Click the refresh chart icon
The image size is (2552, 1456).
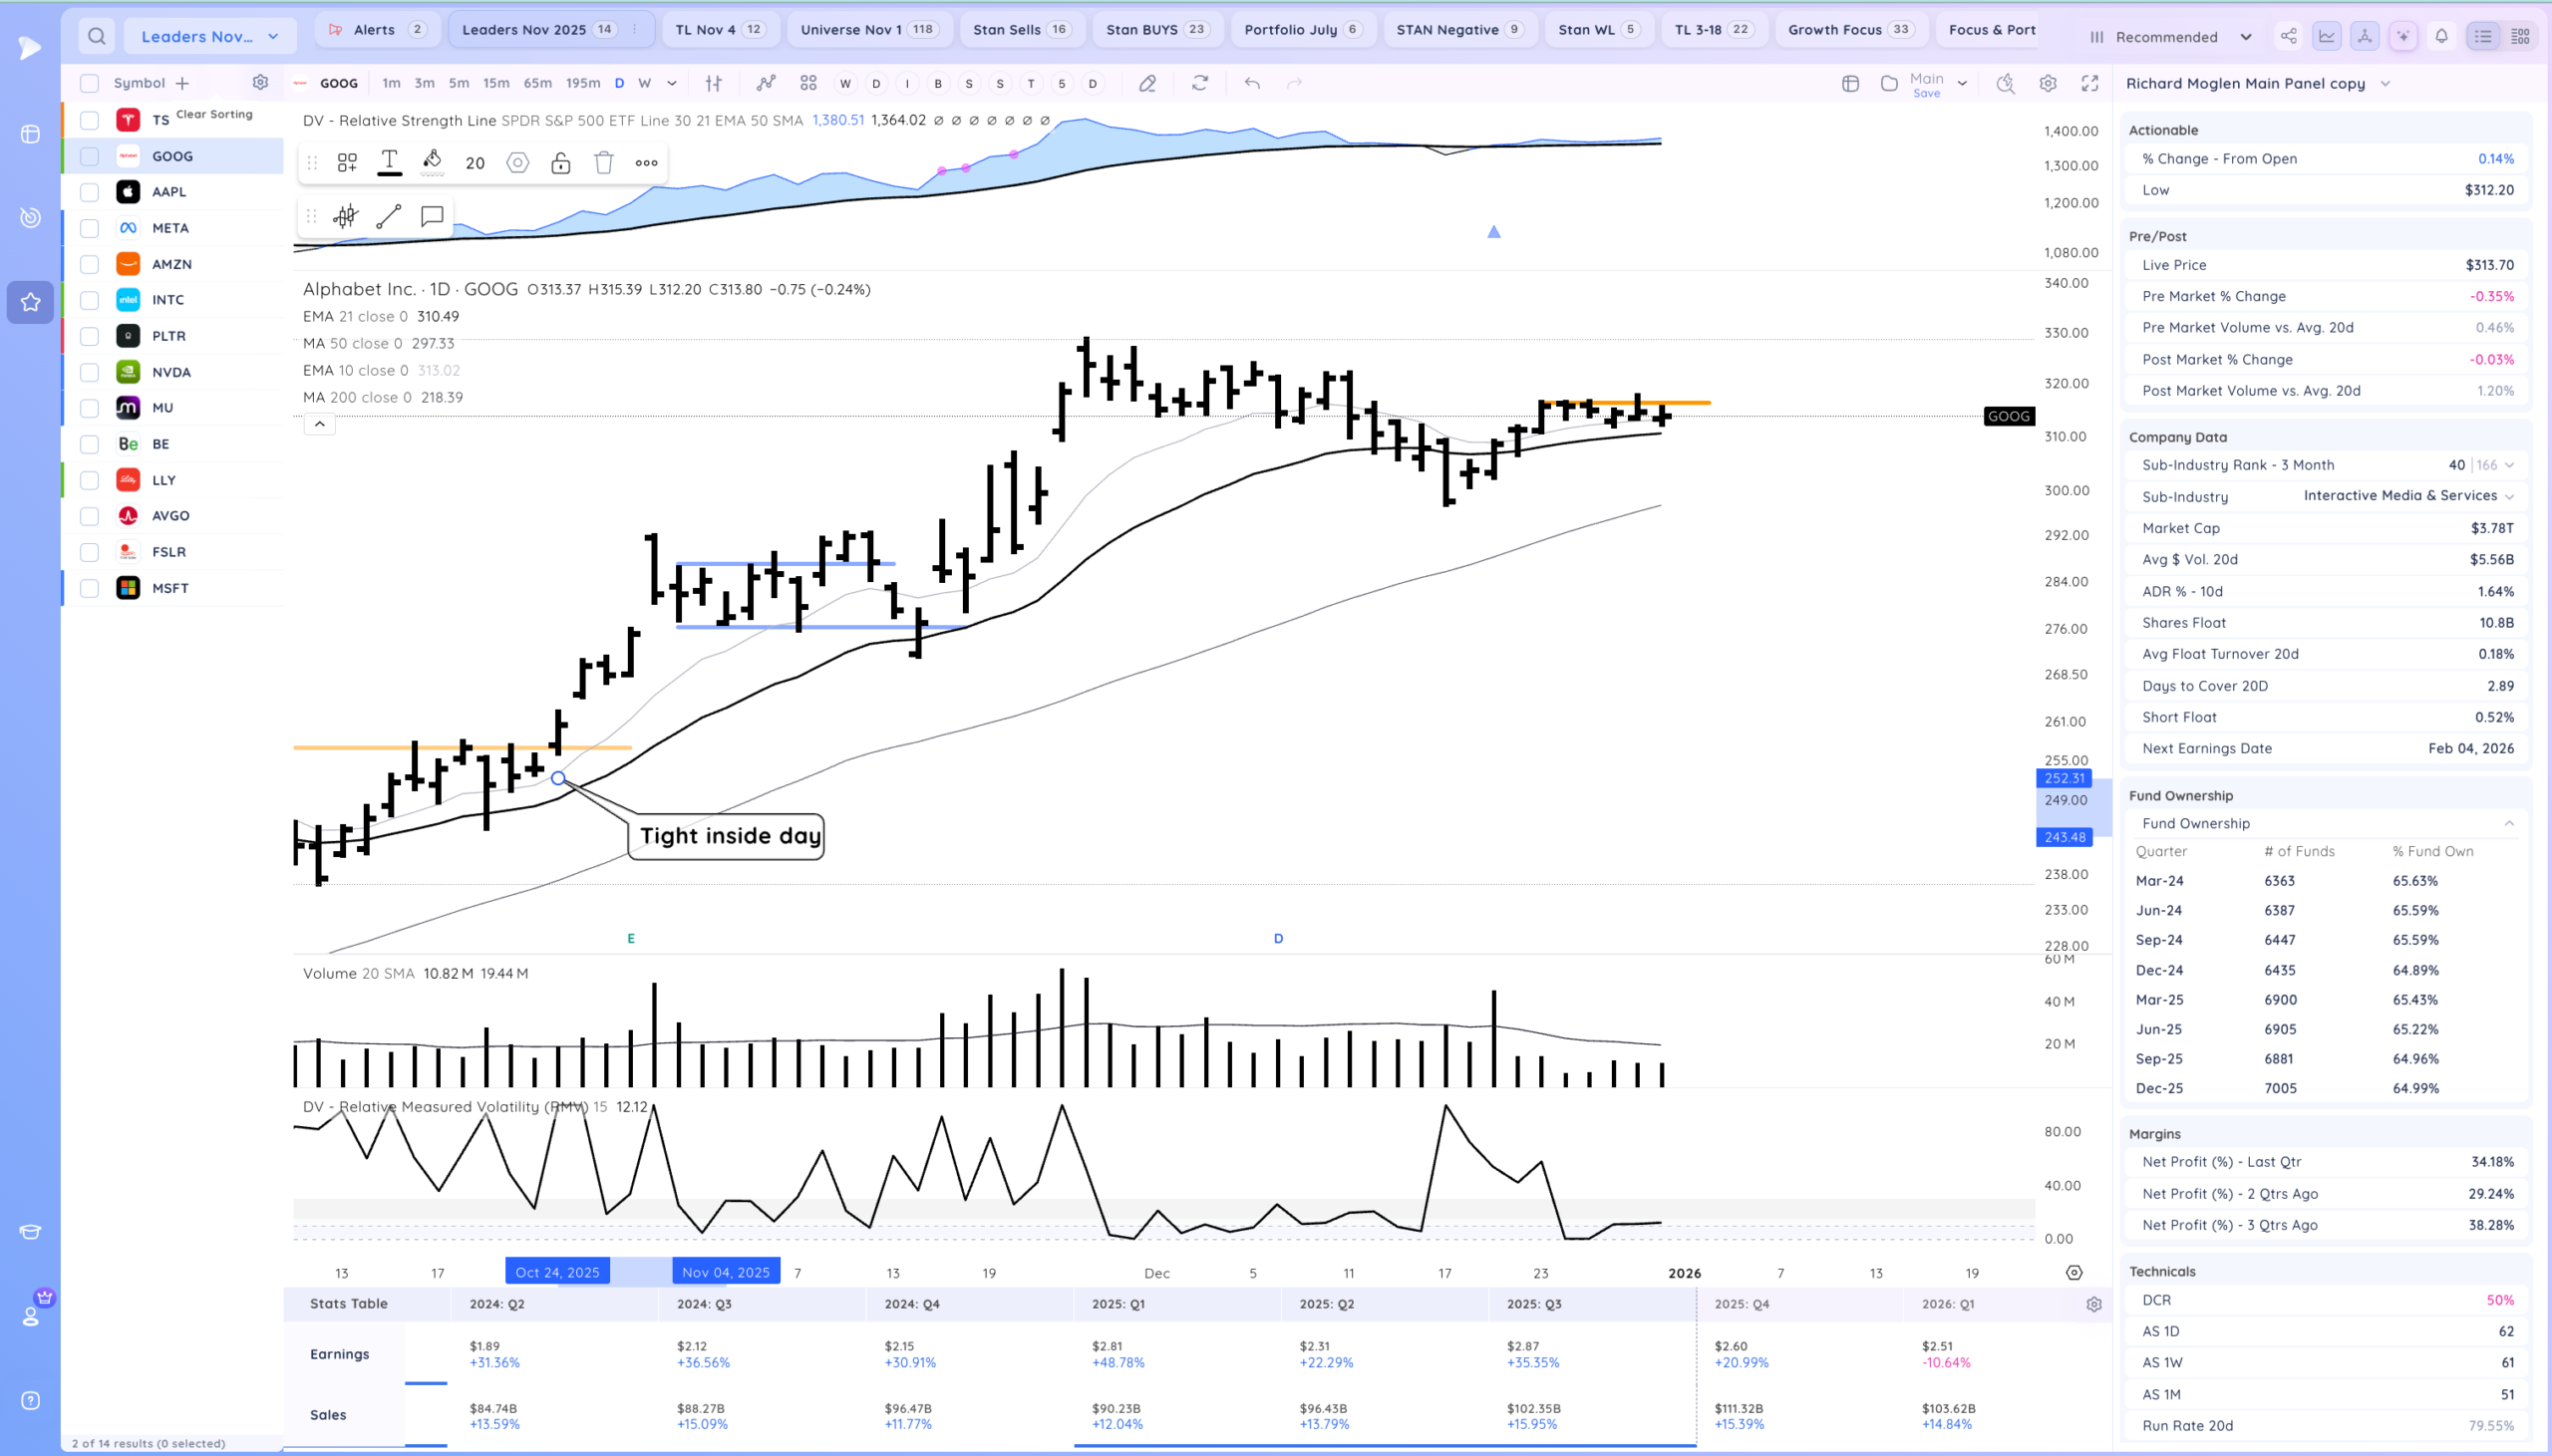[1200, 83]
